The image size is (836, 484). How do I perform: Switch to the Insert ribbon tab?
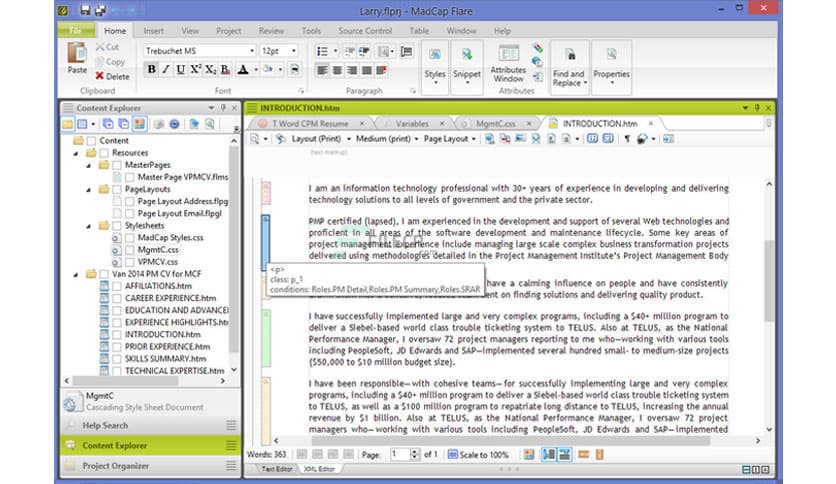153,31
